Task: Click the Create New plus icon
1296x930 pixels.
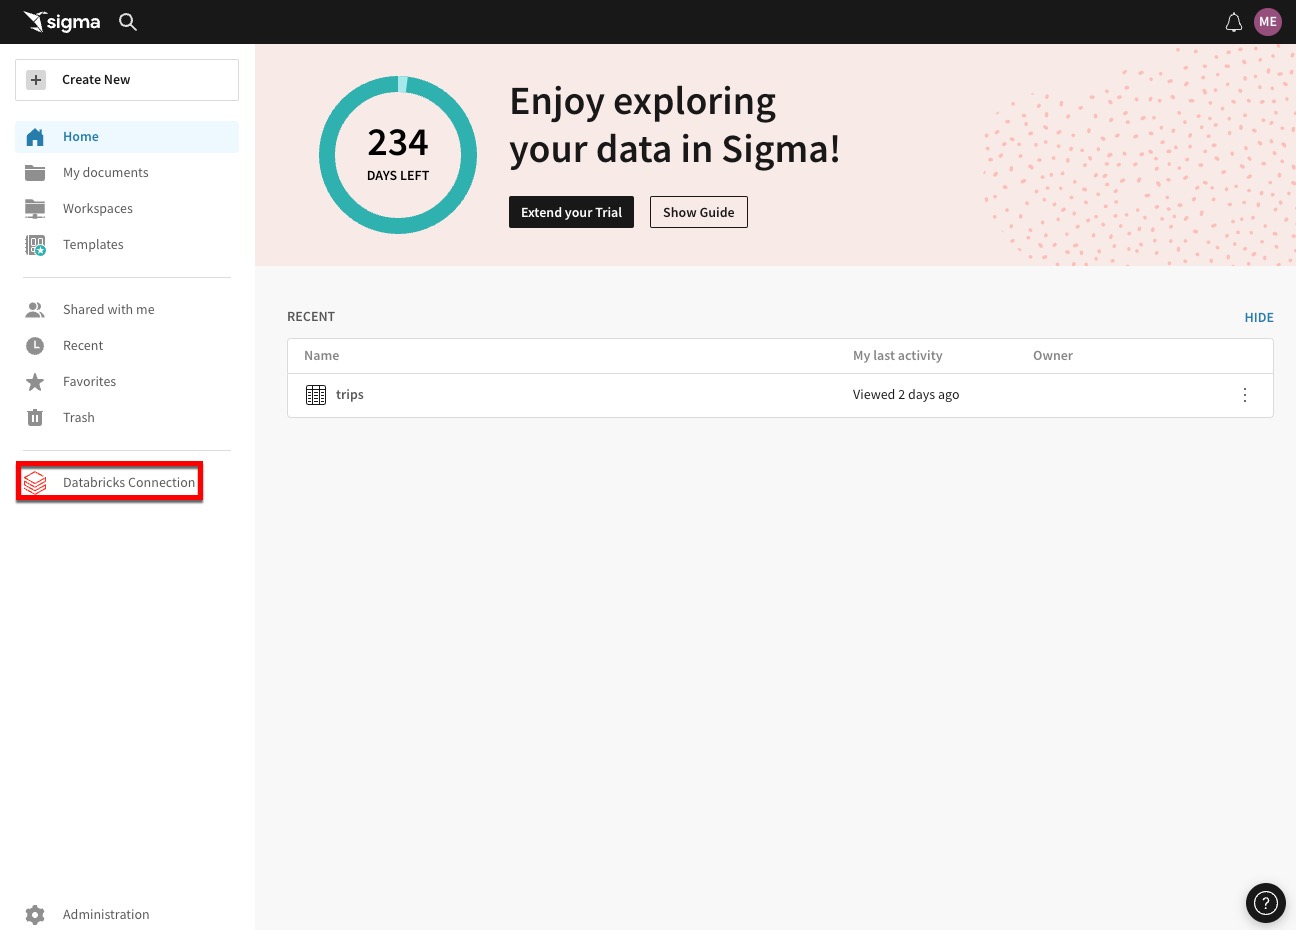Action: (x=36, y=80)
